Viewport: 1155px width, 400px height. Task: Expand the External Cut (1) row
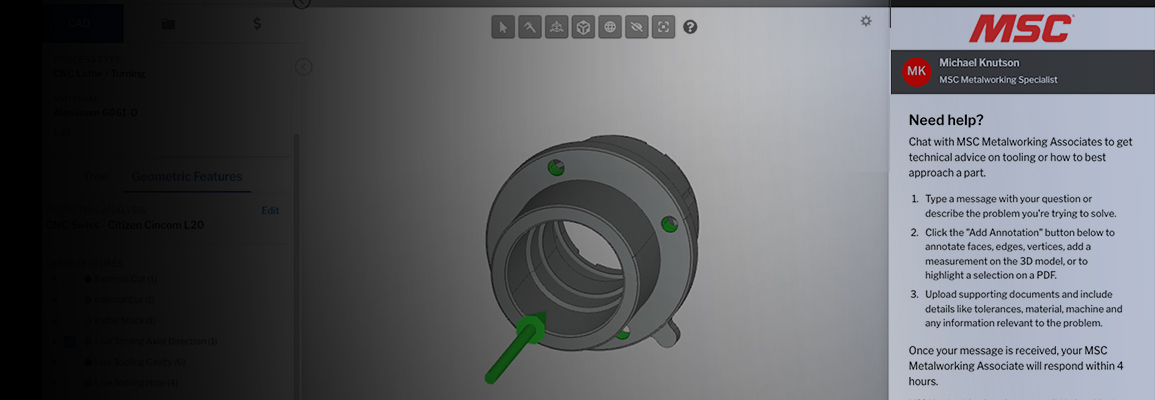coord(55,279)
